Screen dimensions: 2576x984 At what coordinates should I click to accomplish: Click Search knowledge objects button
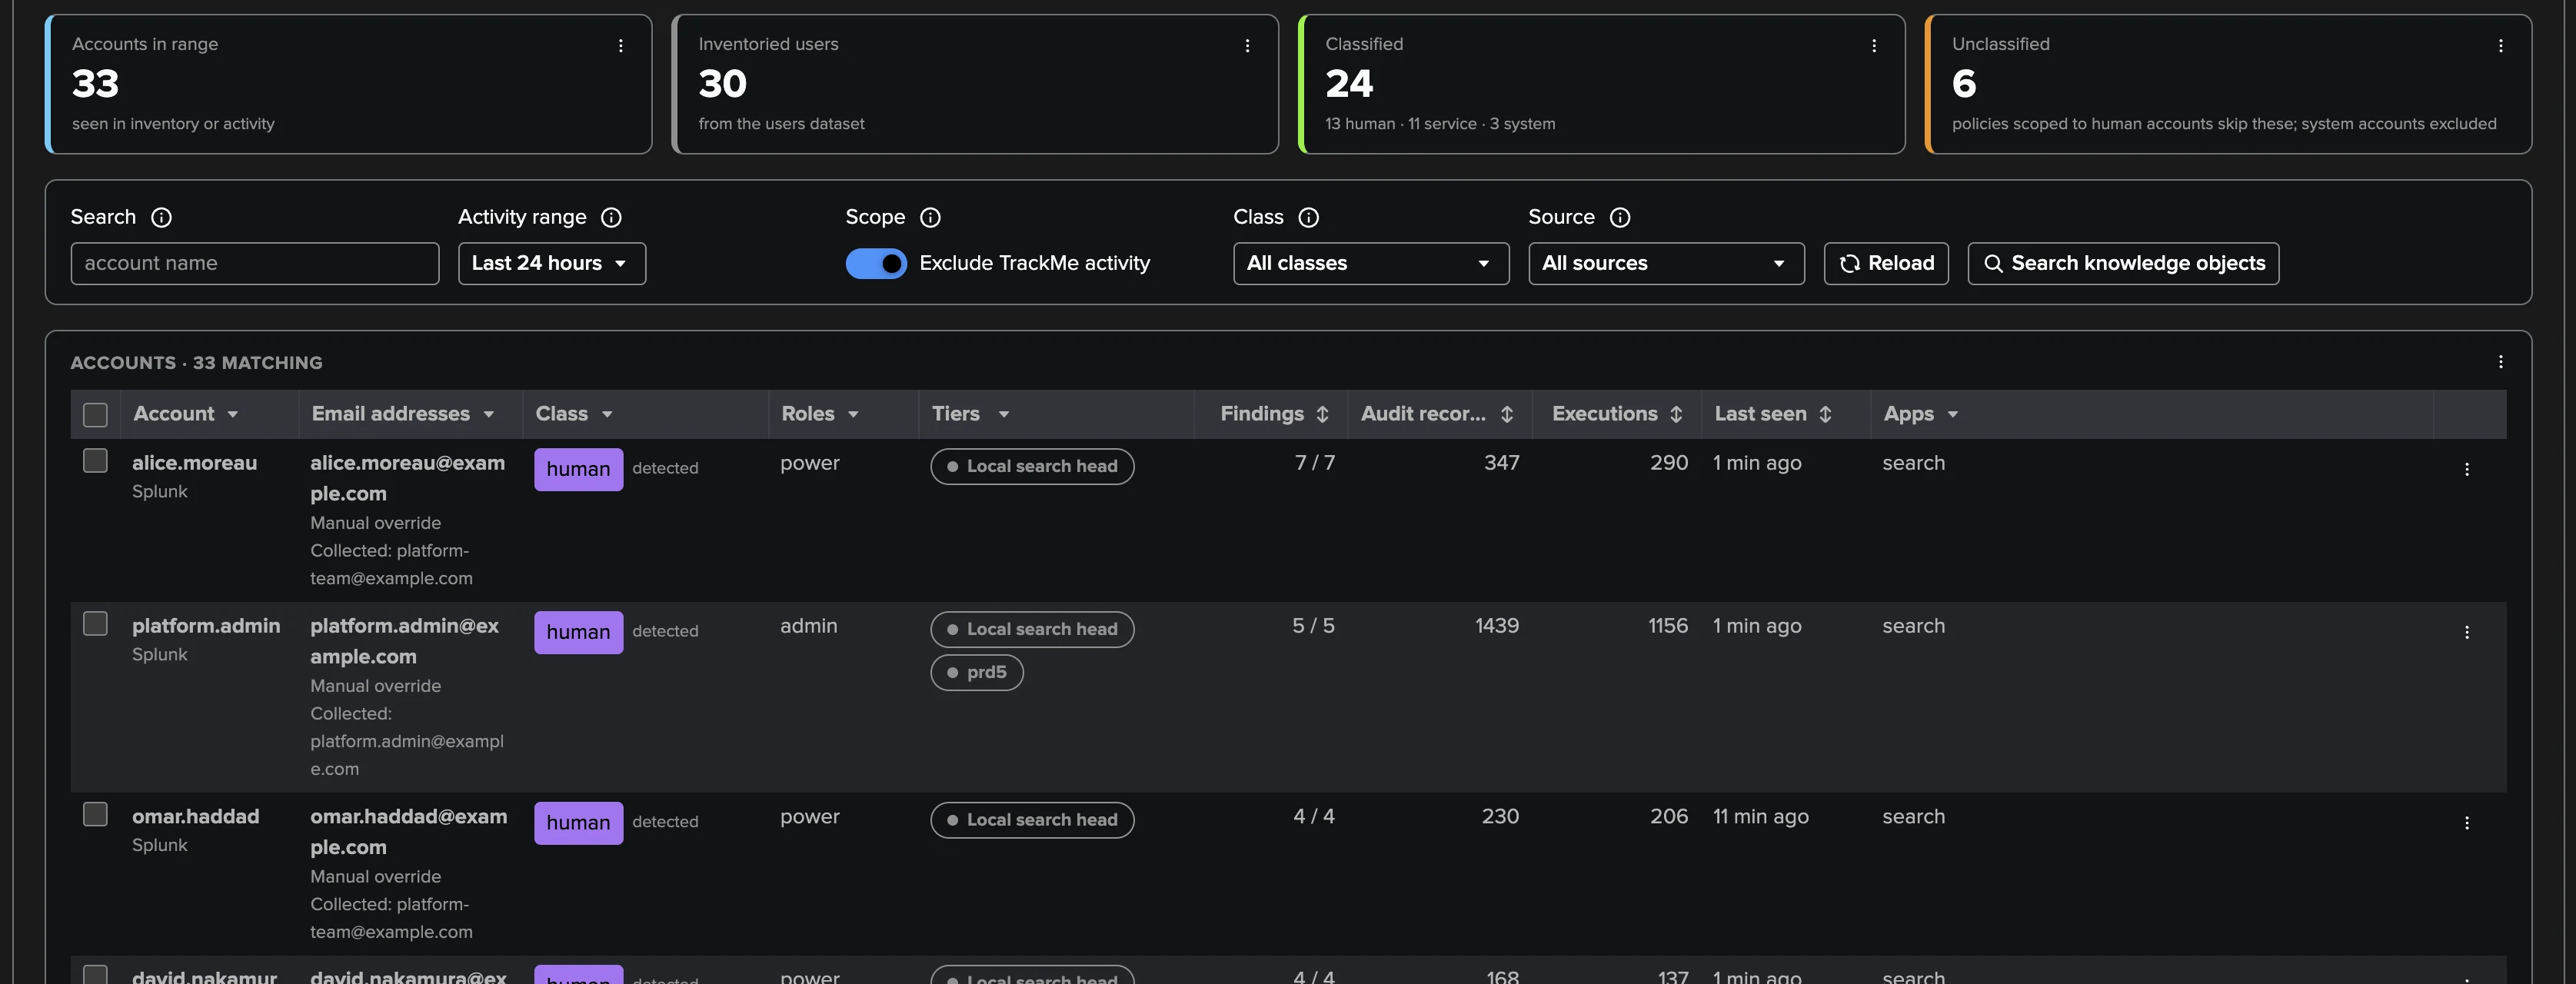coord(2123,264)
